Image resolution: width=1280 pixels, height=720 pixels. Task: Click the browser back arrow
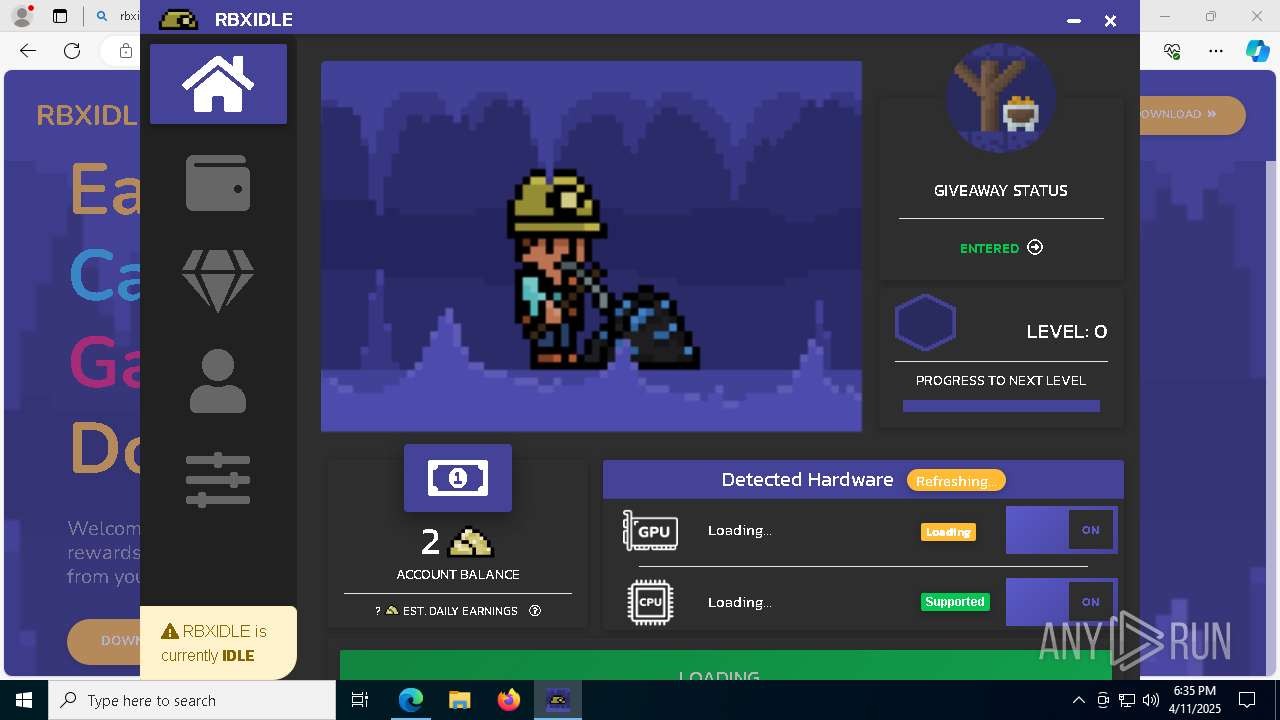tap(28, 51)
